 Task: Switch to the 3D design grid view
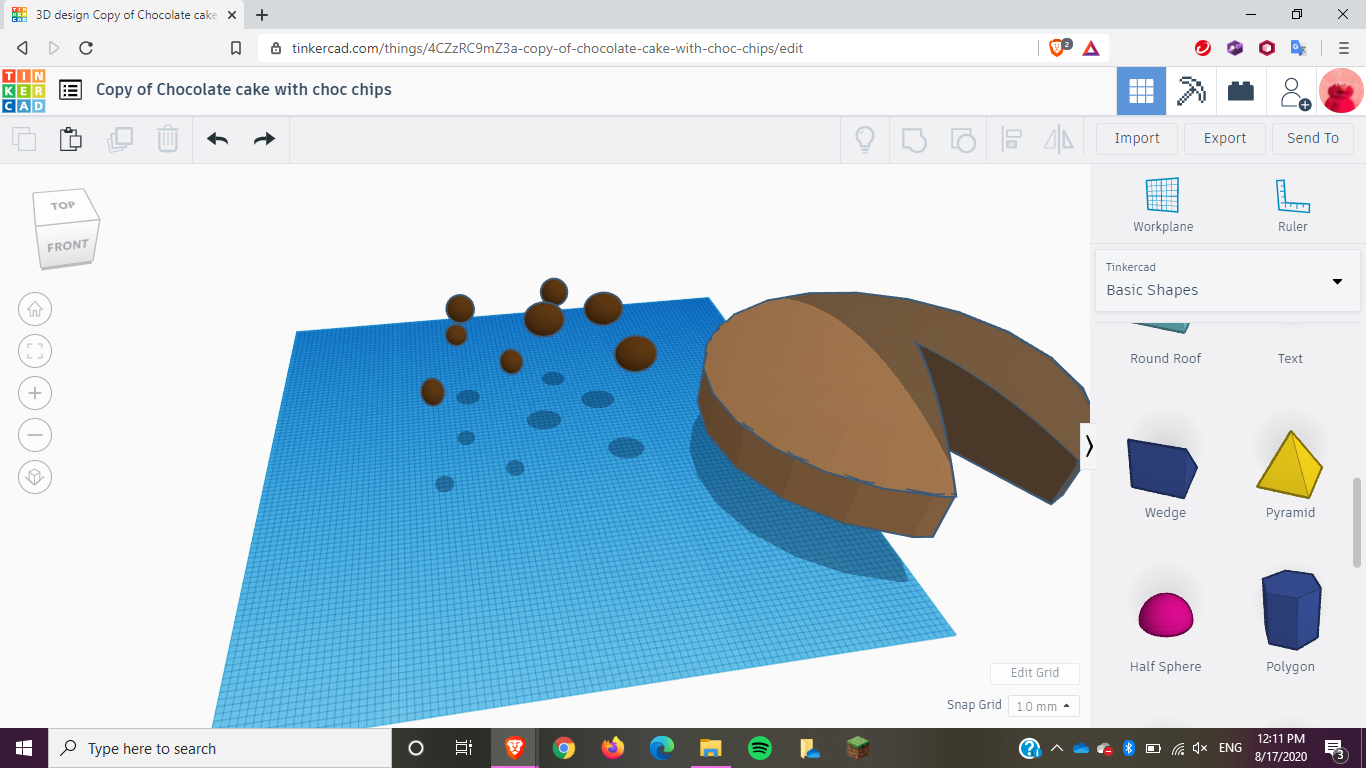pyautogui.click(x=1141, y=91)
